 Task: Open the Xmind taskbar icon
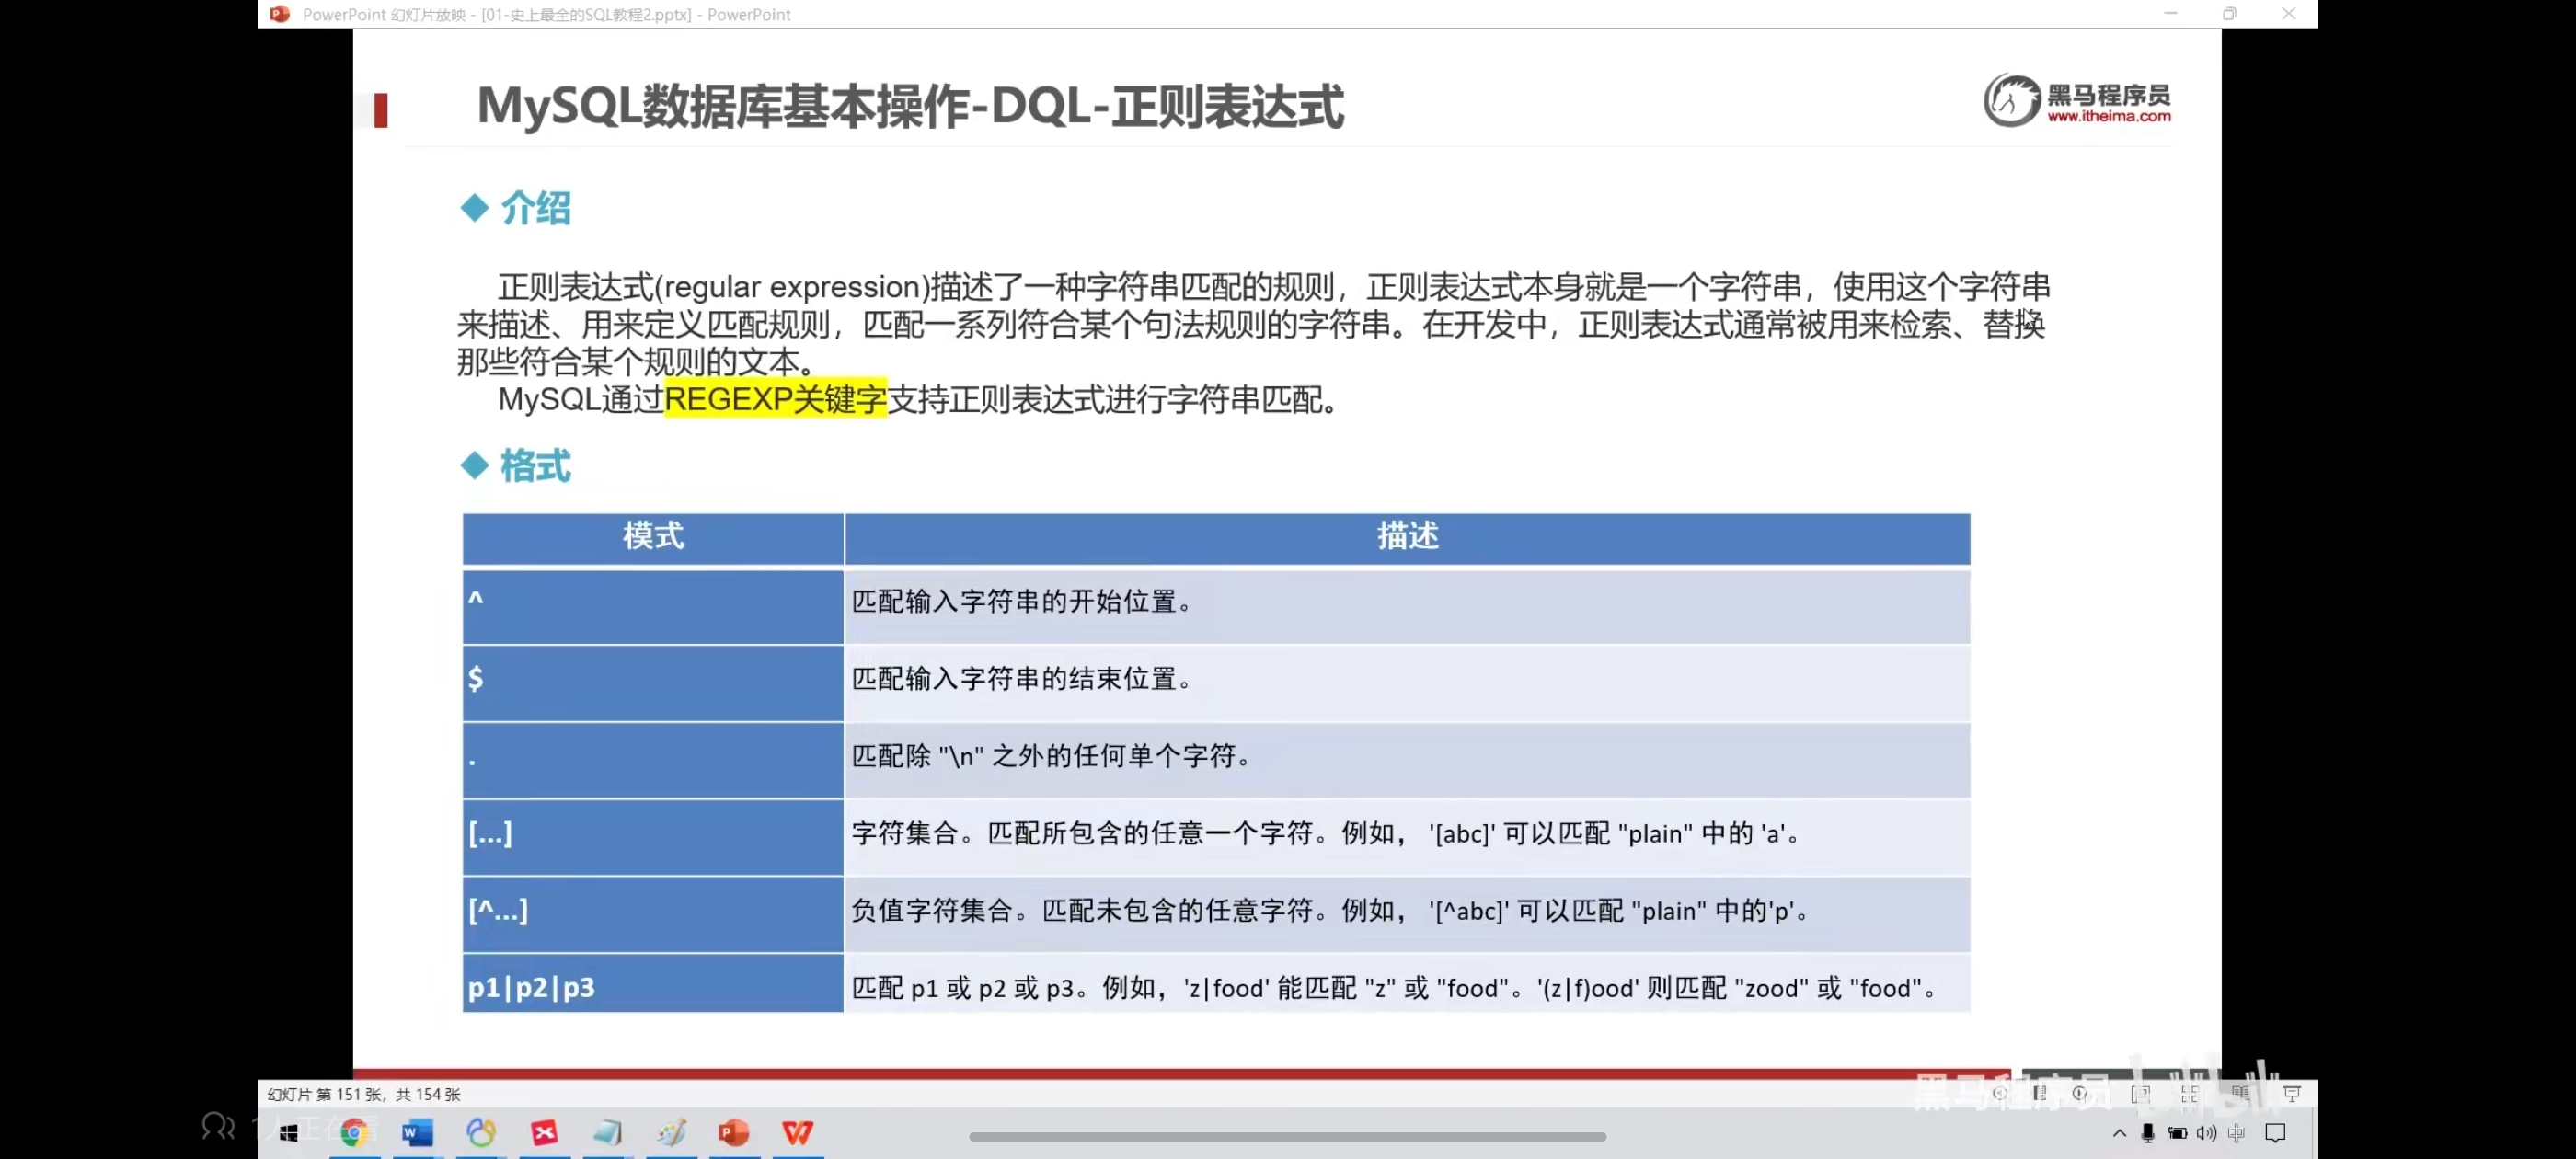pos(544,1132)
